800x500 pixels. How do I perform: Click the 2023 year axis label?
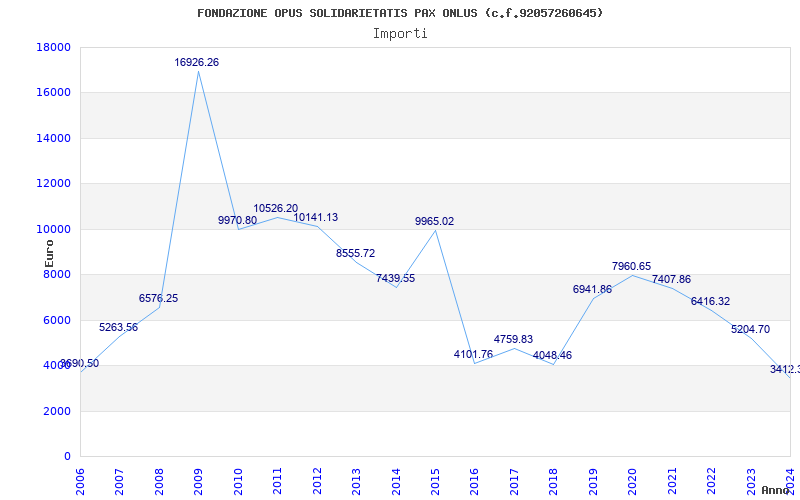point(751,481)
